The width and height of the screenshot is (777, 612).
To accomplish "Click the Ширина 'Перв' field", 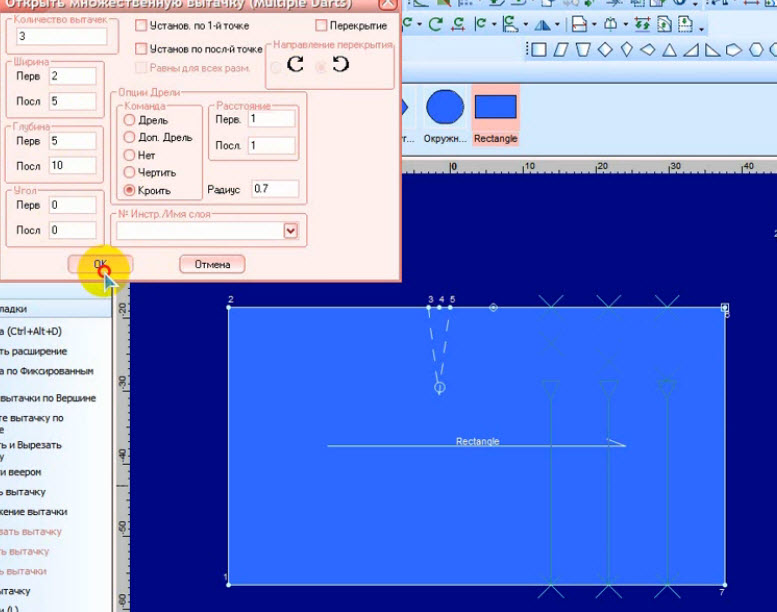I will (x=73, y=76).
